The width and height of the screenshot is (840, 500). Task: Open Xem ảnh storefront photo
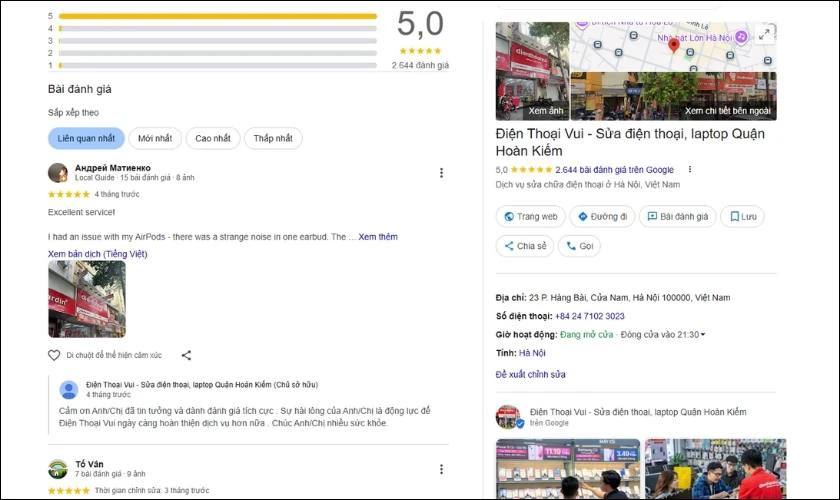point(532,71)
